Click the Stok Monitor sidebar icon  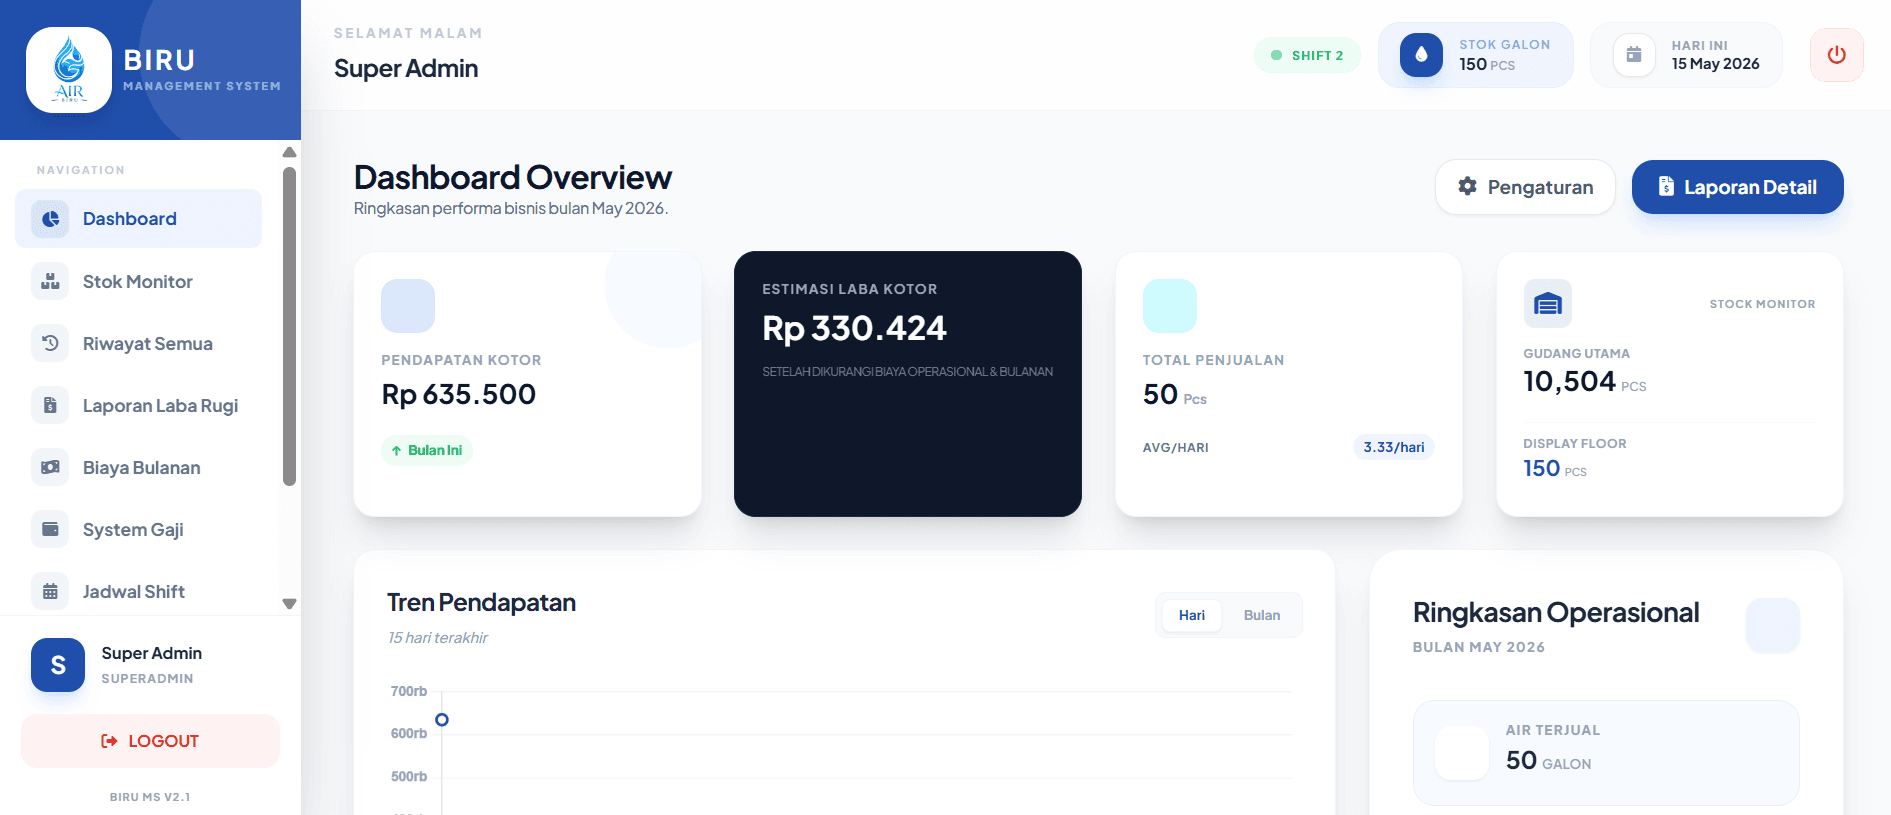tap(50, 281)
